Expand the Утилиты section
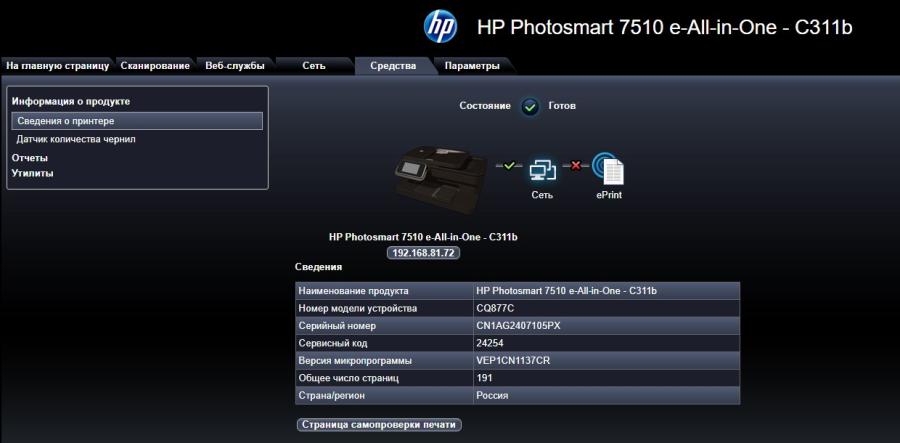900x443 pixels. pyautogui.click(x=33, y=173)
